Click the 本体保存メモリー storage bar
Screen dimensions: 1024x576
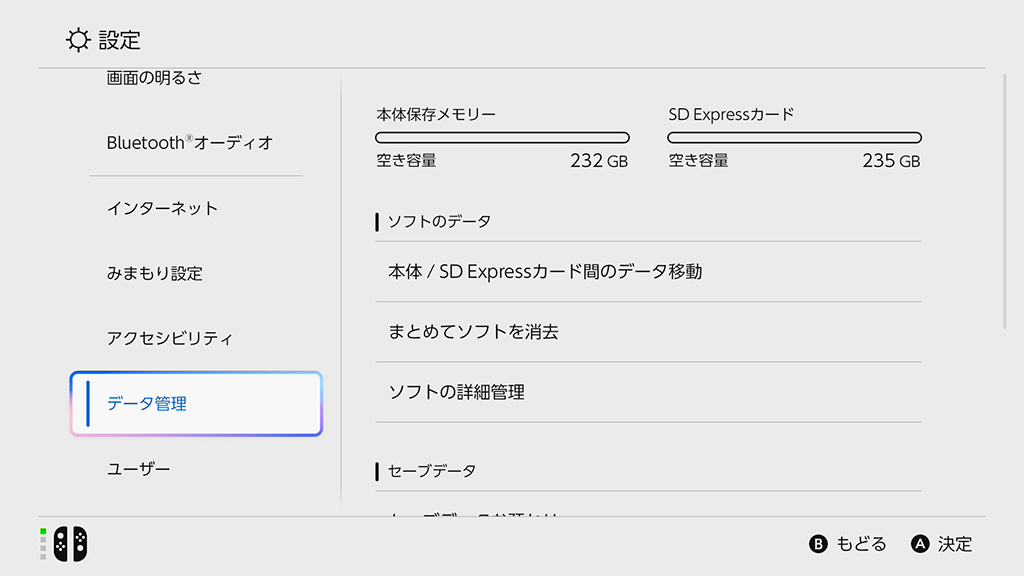pos(502,138)
